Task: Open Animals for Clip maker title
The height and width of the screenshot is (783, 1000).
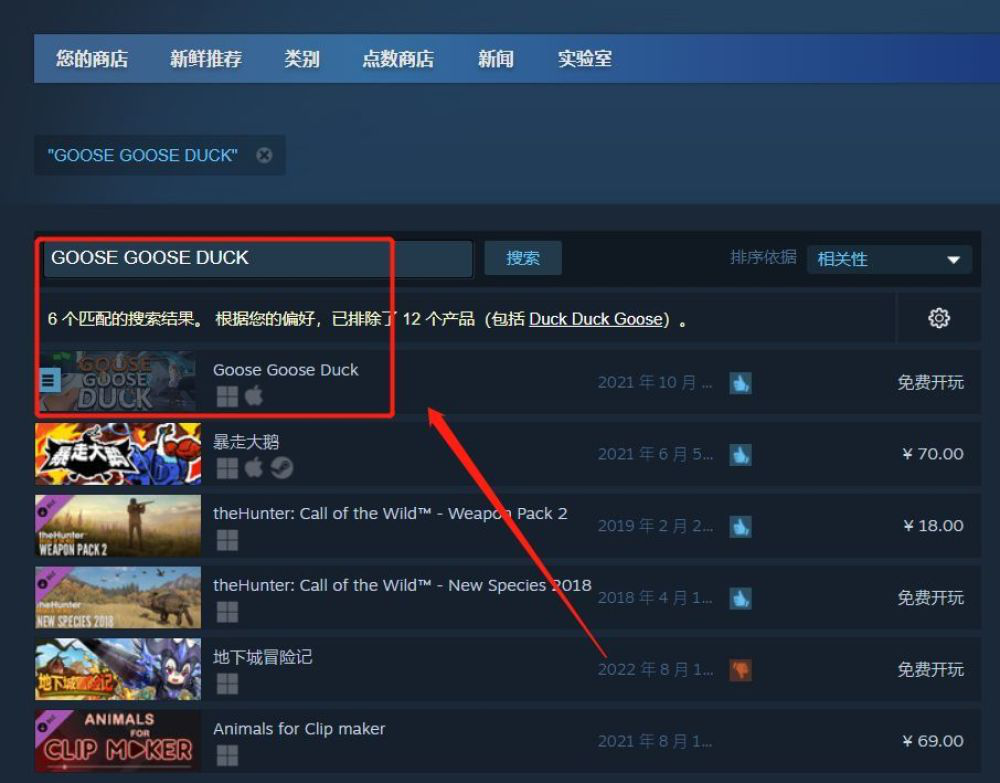Action: coord(299,729)
